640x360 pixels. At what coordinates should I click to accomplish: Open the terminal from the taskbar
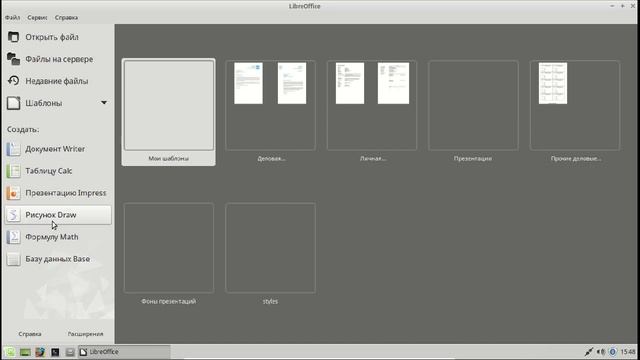tap(55, 352)
